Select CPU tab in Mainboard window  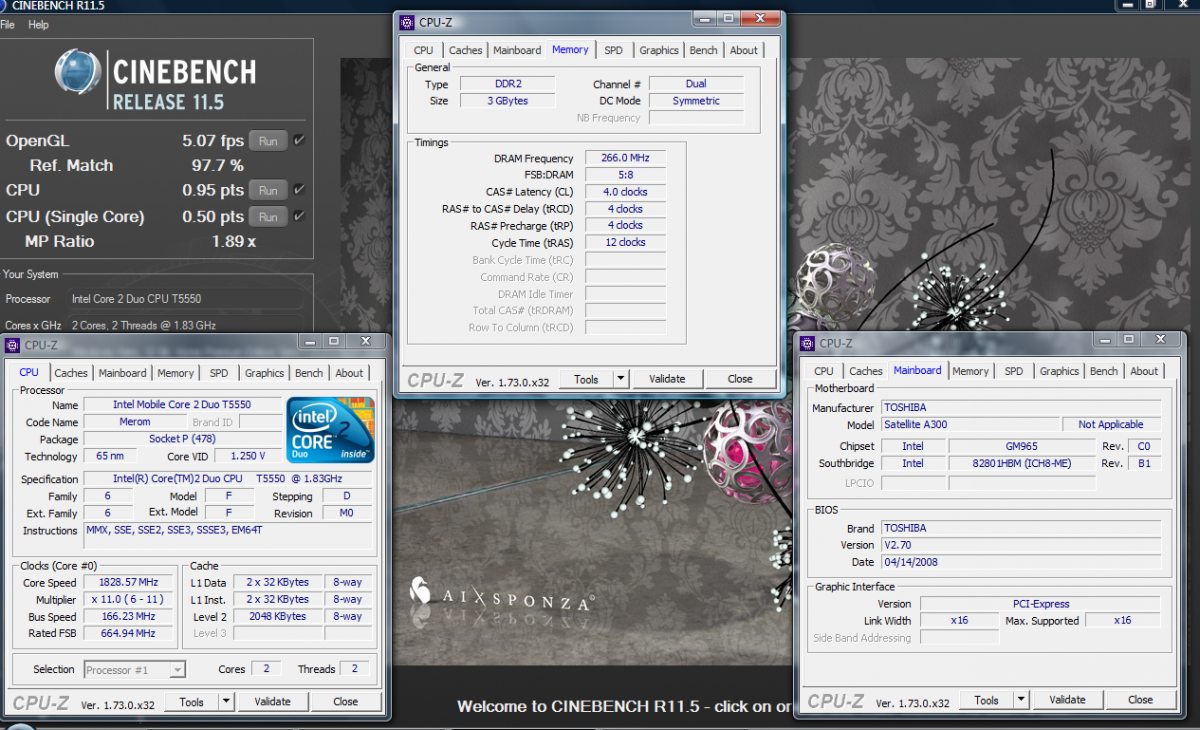point(824,371)
